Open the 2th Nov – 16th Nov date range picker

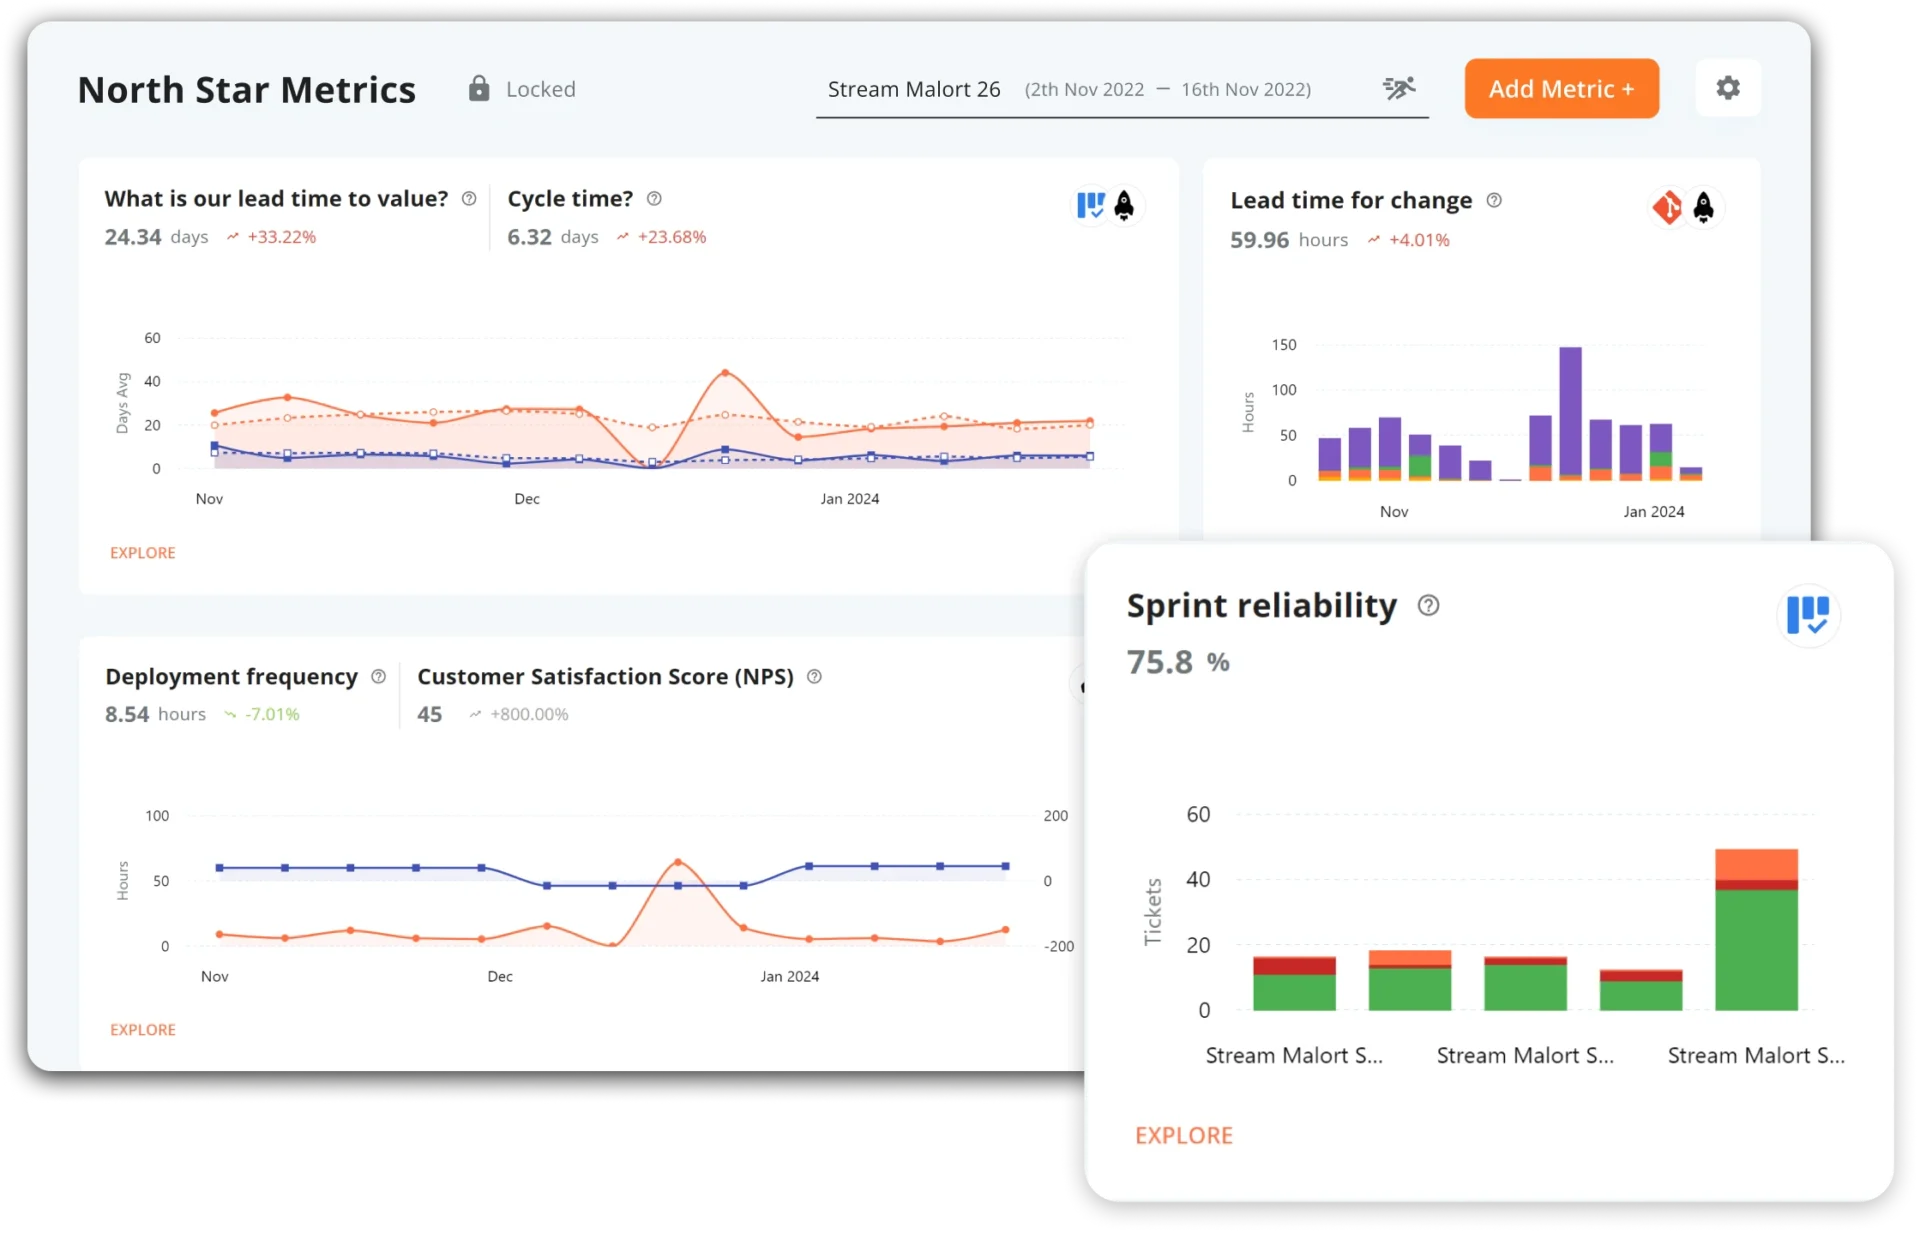tap(1167, 89)
